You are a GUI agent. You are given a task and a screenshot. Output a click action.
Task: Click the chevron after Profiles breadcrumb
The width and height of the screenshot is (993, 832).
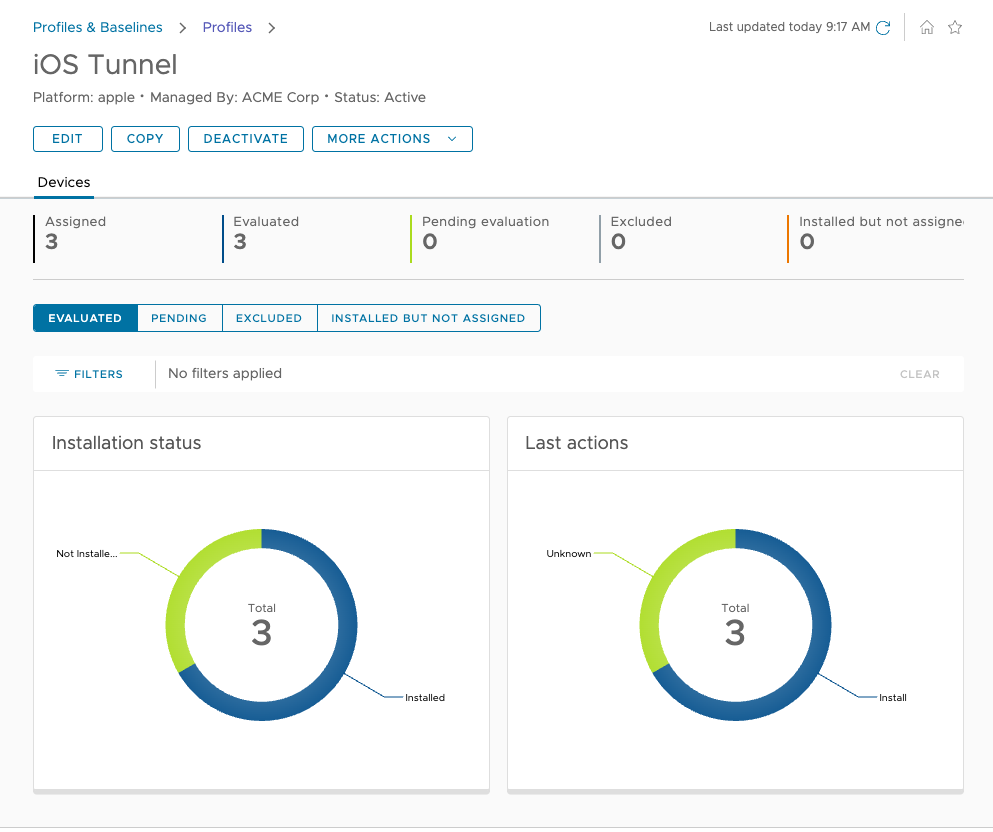(x=272, y=28)
